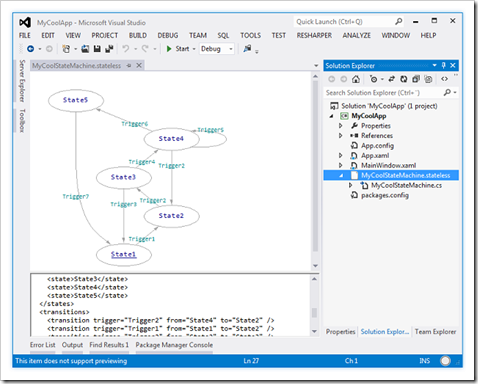Open the DEBUG menu

pyautogui.click(x=168, y=35)
